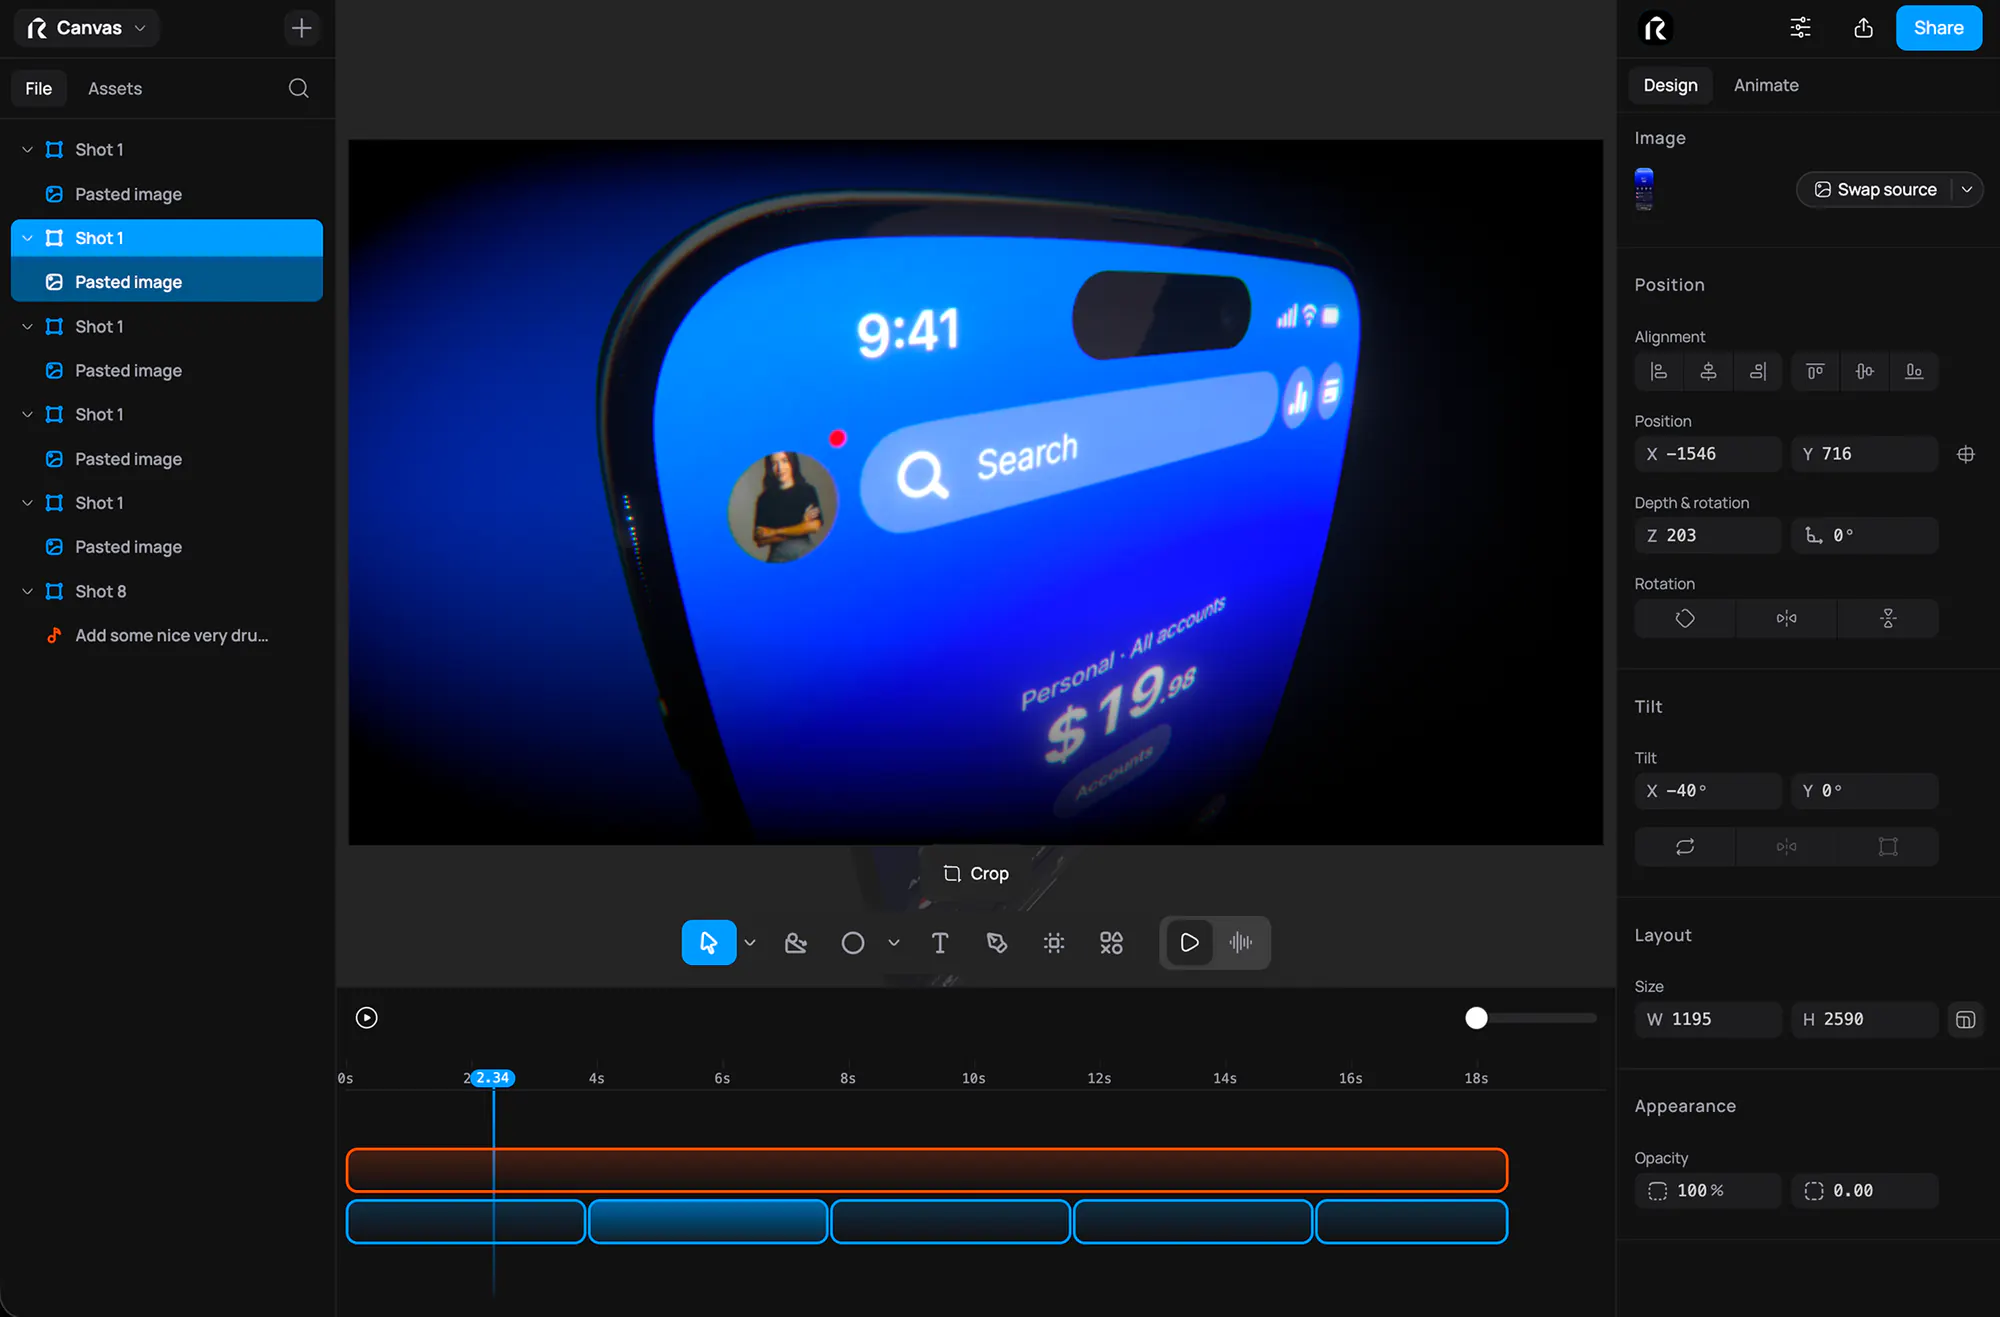Image resolution: width=2000 pixels, height=1317 pixels.
Task: Click the Z depth field 203
Action: tap(1708, 536)
